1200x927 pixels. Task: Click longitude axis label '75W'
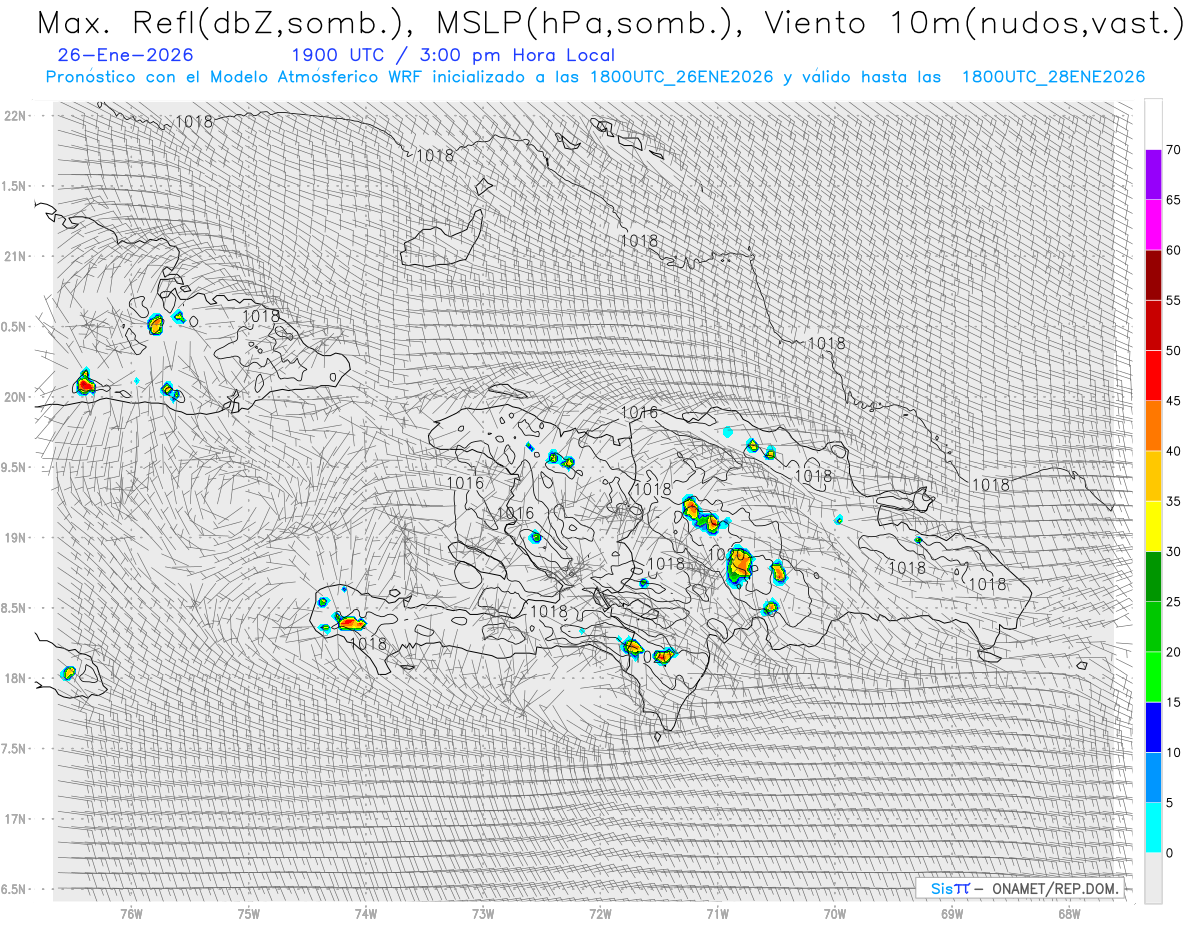tap(249, 914)
